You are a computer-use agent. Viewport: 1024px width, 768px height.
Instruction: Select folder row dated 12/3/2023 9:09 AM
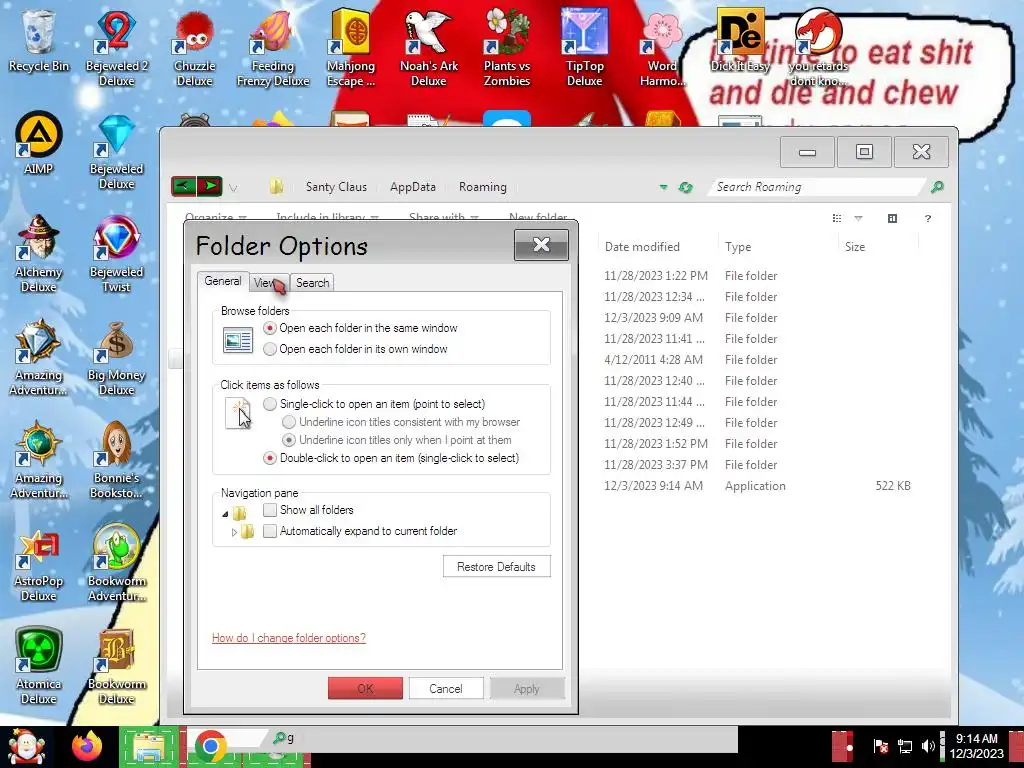(x=758, y=317)
